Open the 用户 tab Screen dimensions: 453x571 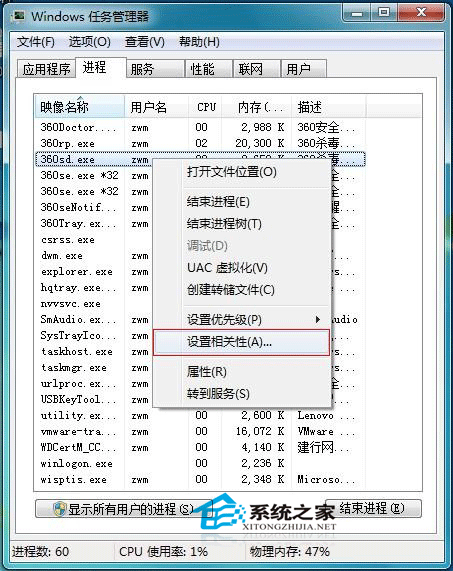click(304, 69)
